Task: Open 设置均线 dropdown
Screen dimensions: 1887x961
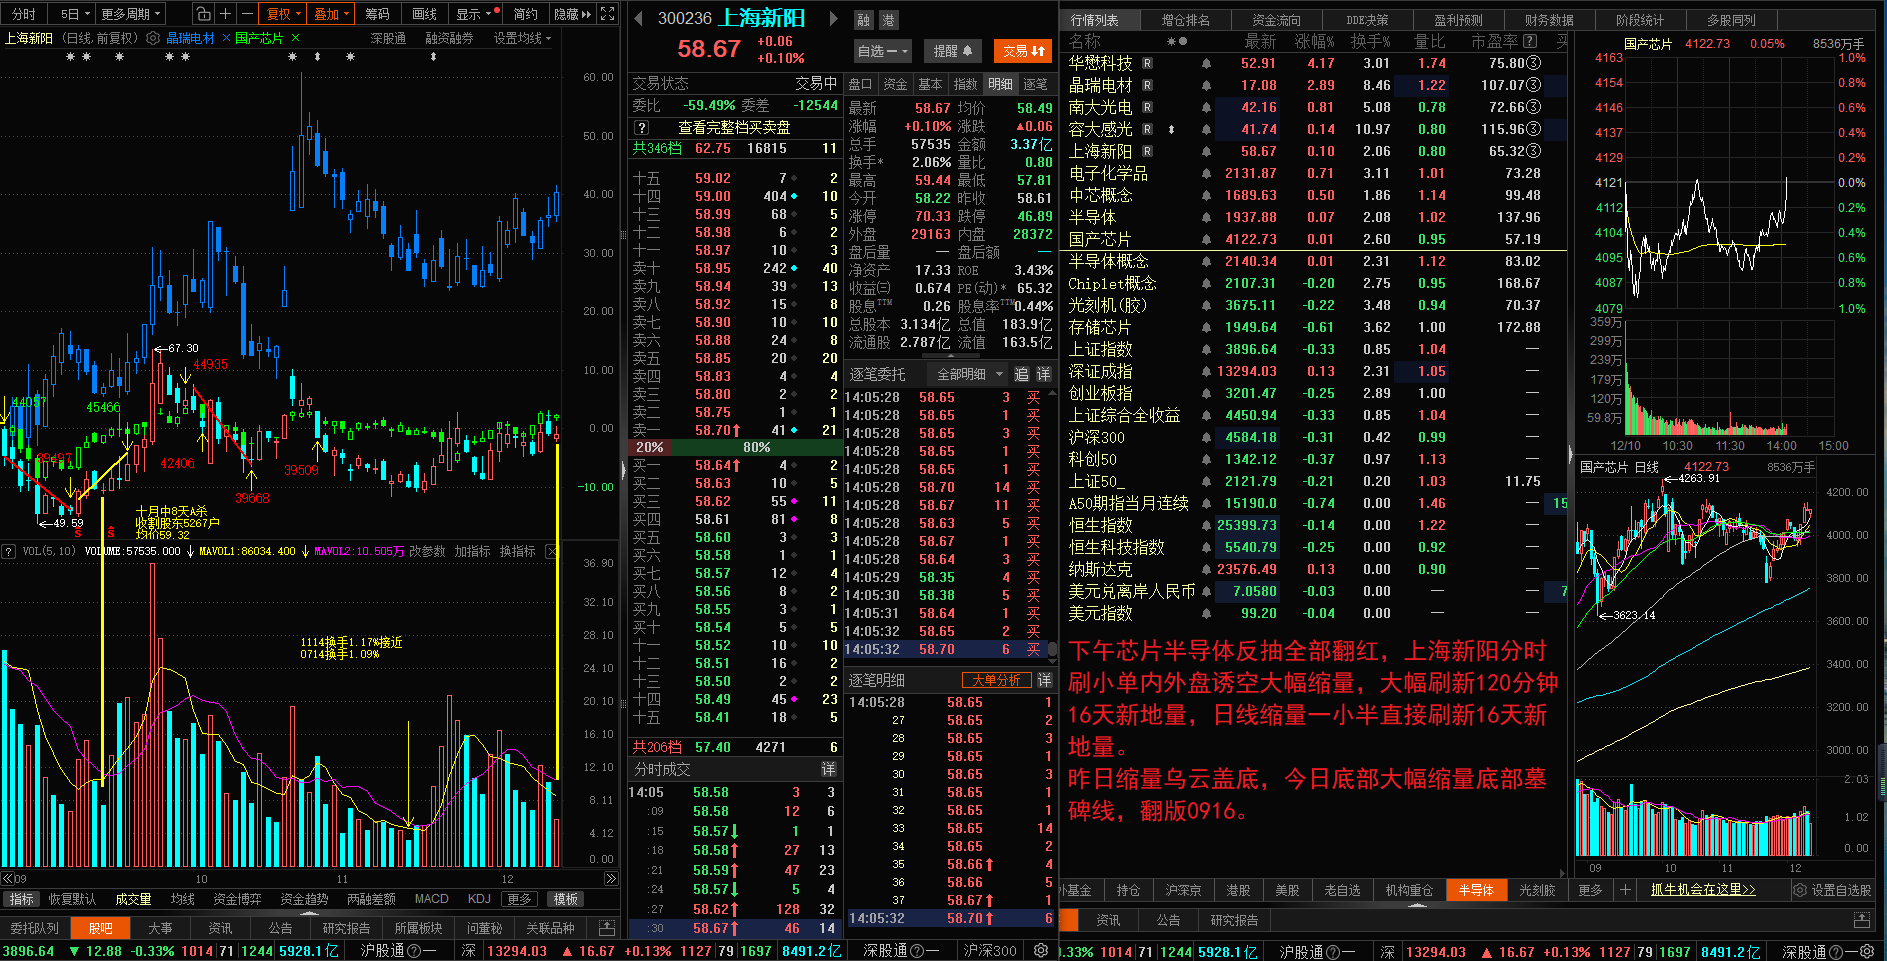Action: pyautogui.click(x=522, y=38)
